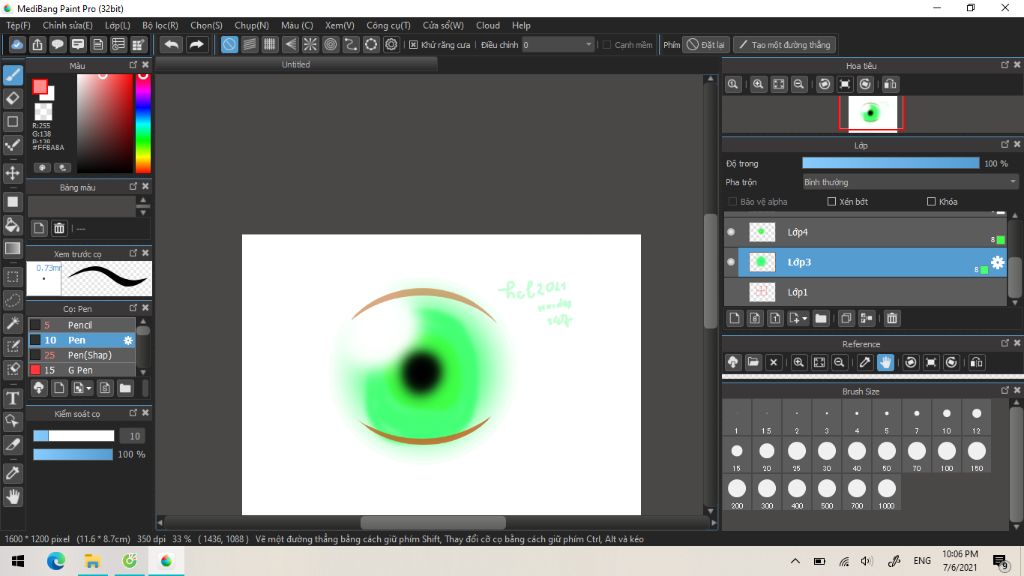This screenshot has height=576, width=1024.
Task: Select the G Pen brush
Action: (x=82, y=370)
